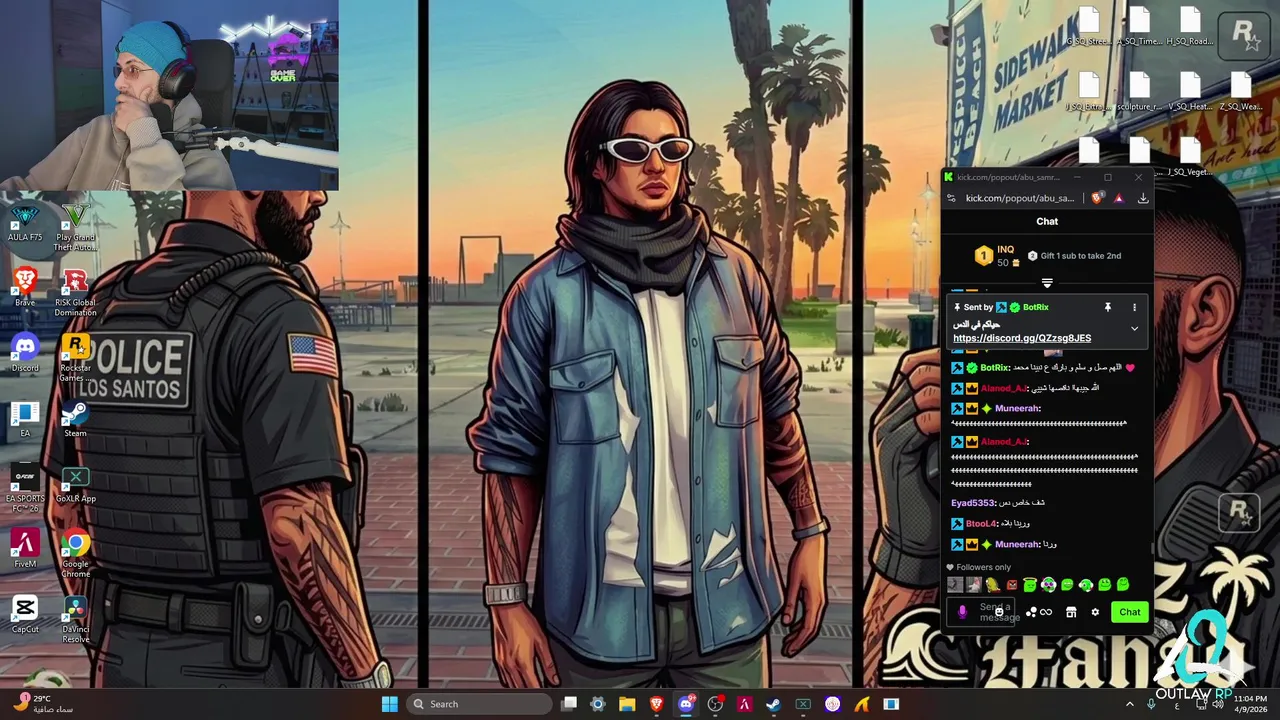The image size is (1280, 720).
Task: Open Google Chrome desktop shortcut
Action: (76, 553)
